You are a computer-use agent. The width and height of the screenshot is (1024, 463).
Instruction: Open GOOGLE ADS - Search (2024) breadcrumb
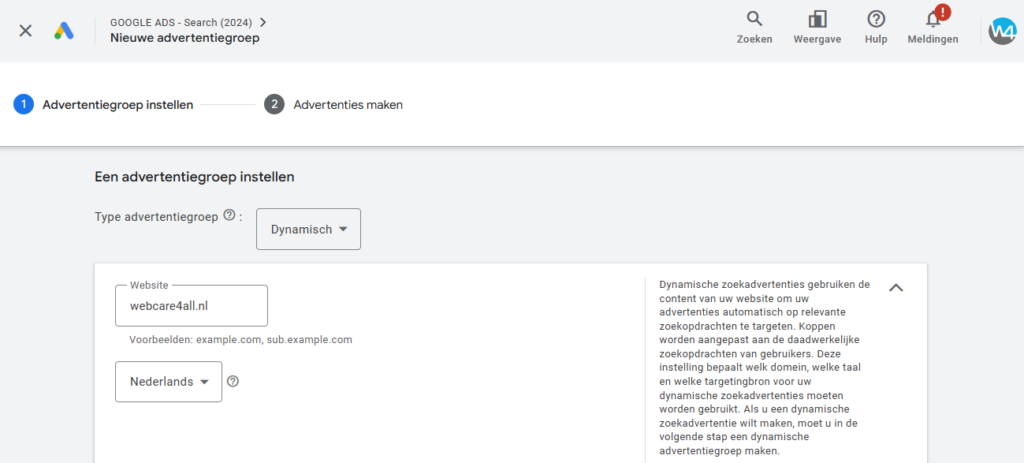[182, 21]
